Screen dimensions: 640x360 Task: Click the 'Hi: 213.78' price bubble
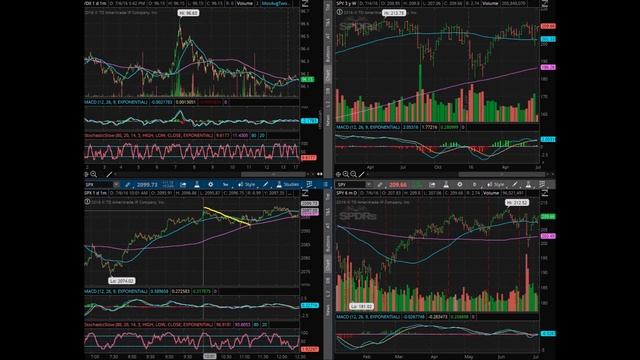click(x=394, y=13)
